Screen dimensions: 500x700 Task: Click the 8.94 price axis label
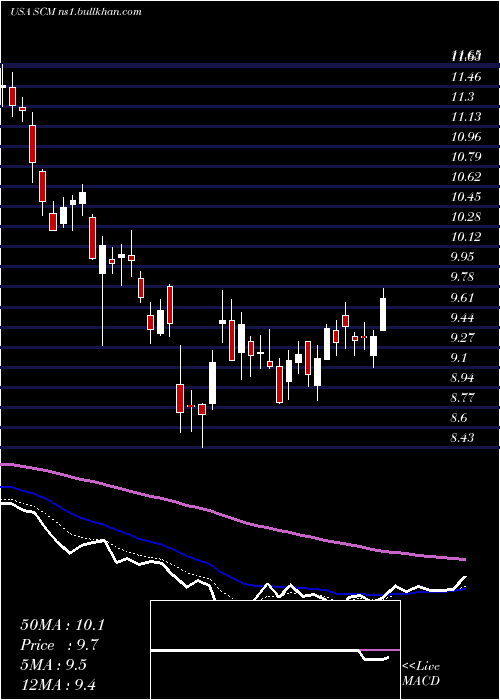(x=462, y=378)
